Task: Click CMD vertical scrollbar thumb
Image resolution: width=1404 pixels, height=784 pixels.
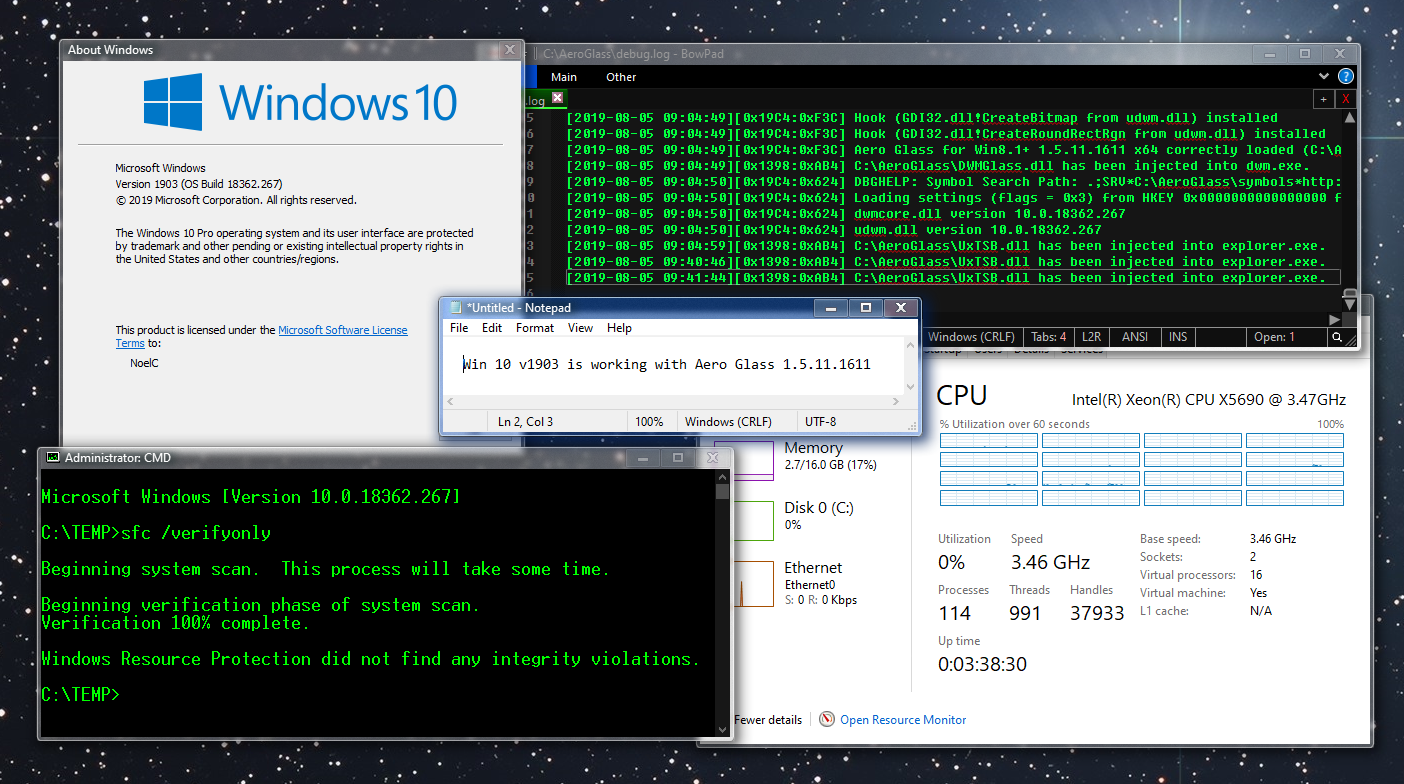Action: pos(722,490)
